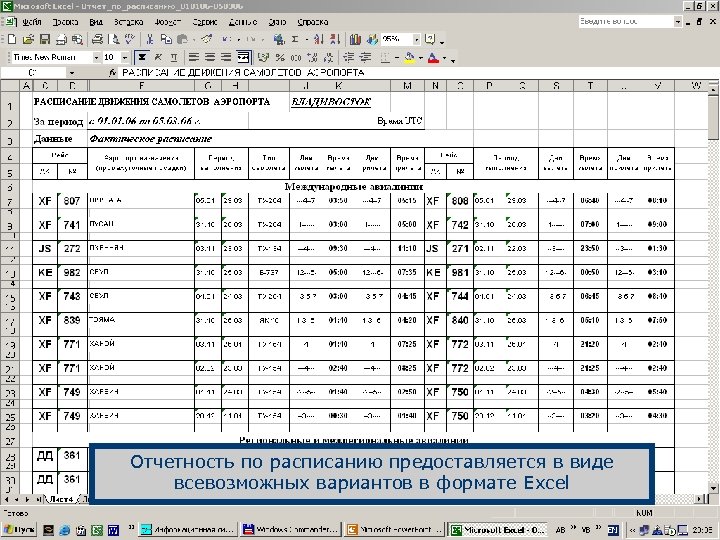Open the fill color dropdown arrow
This screenshot has height=540, width=720.
pyautogui.click(x=420, y=57)
